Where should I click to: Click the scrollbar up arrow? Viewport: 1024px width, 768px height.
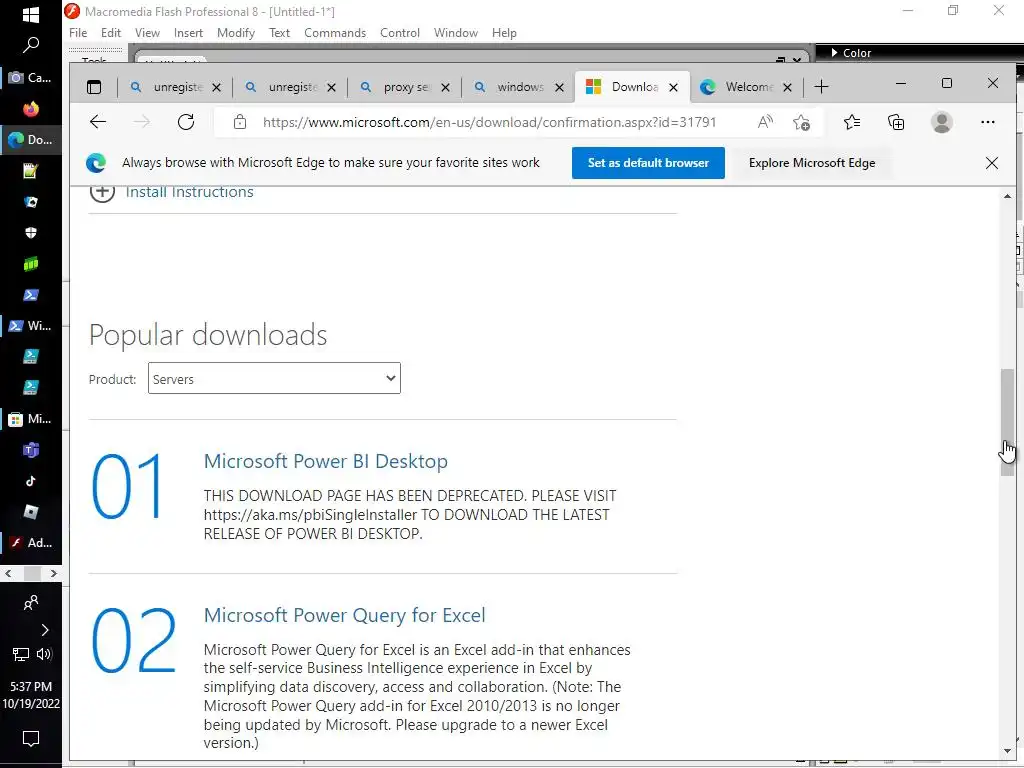click(x=1007, y=197)
